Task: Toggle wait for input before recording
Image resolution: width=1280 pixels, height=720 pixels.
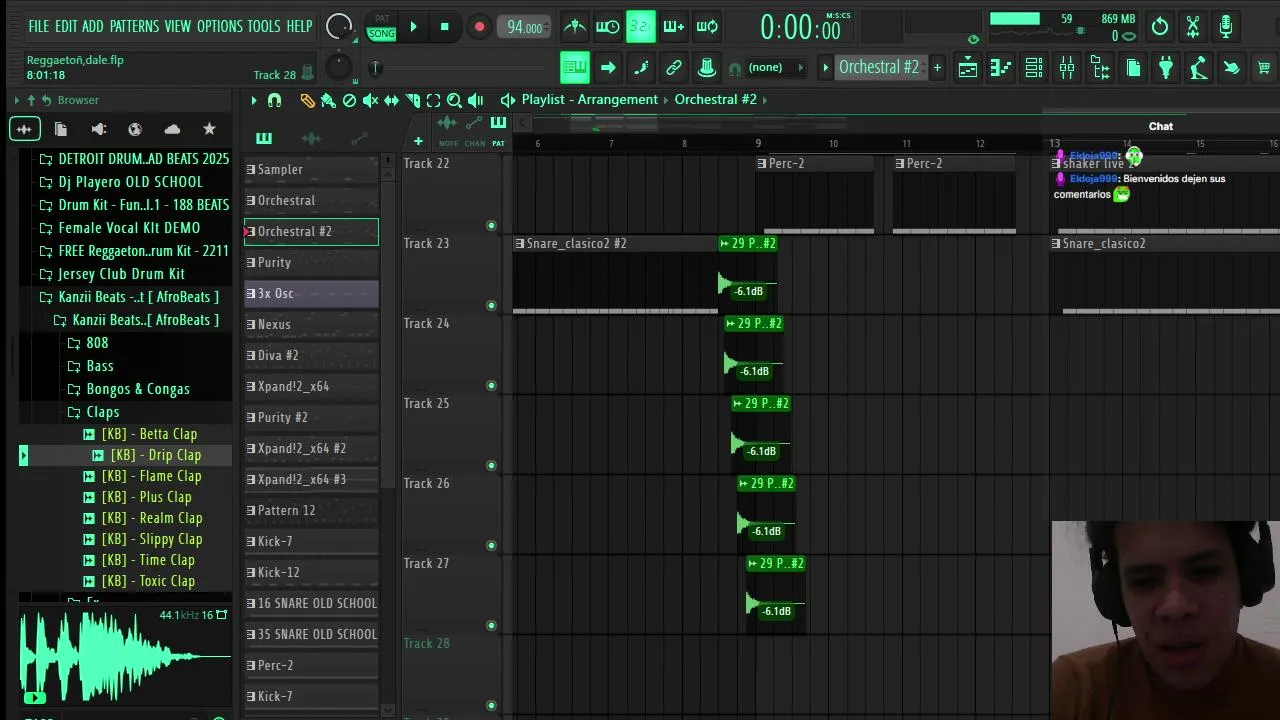Action: 608,27
